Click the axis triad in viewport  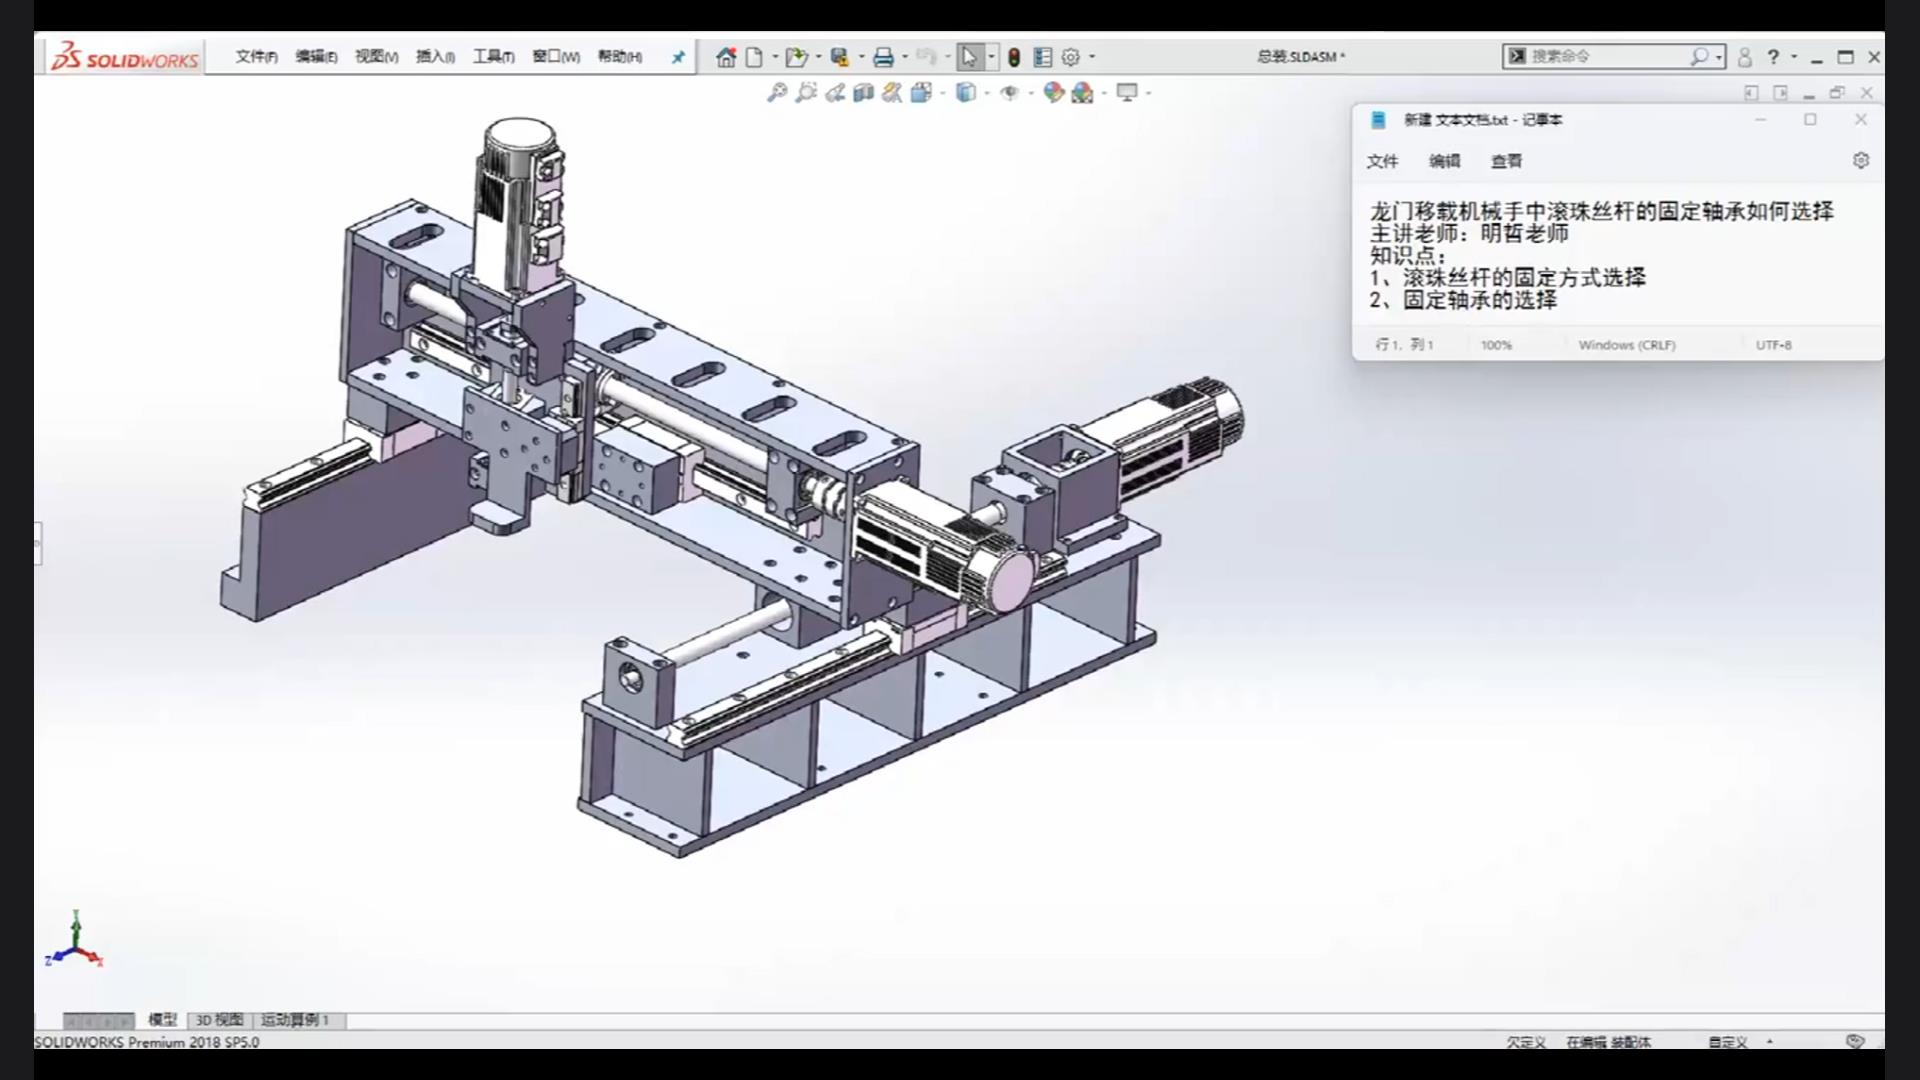[x=74, y=940]
